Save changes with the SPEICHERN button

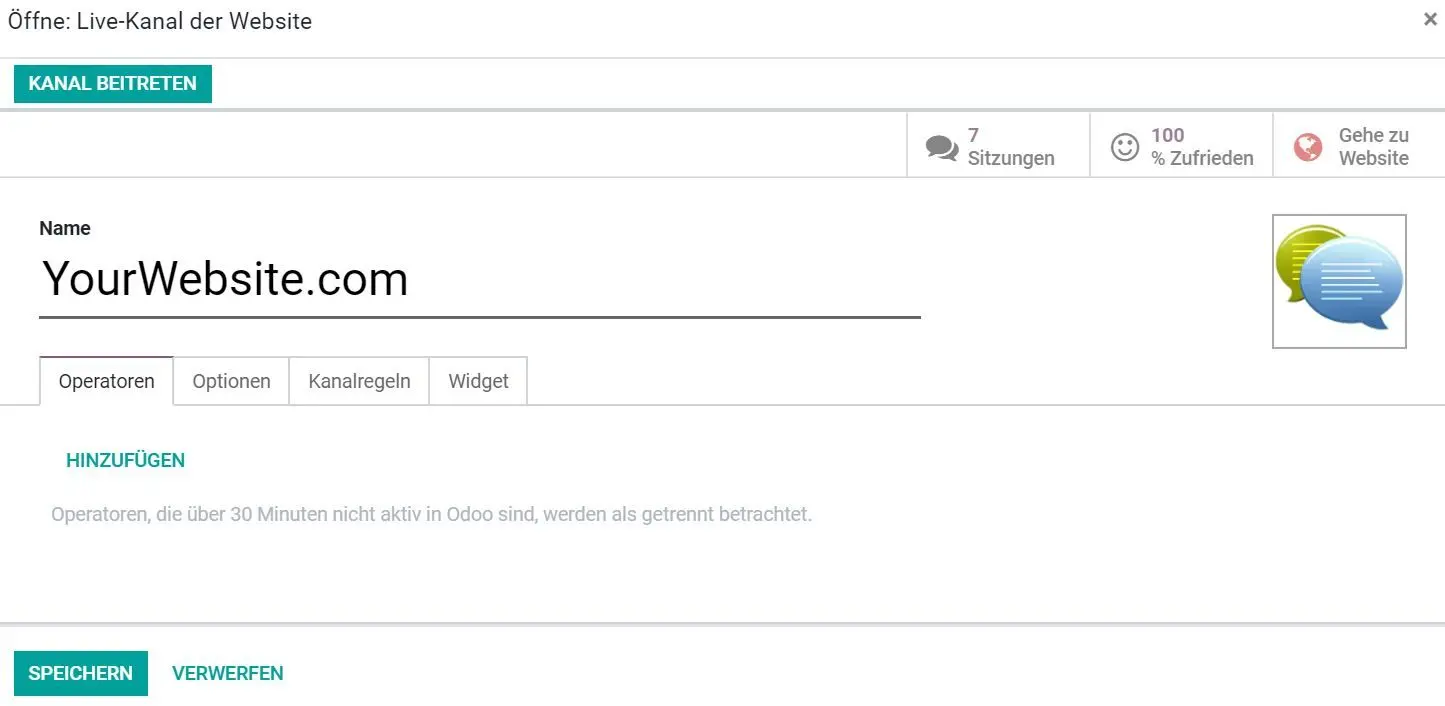[x=81, y=673]
